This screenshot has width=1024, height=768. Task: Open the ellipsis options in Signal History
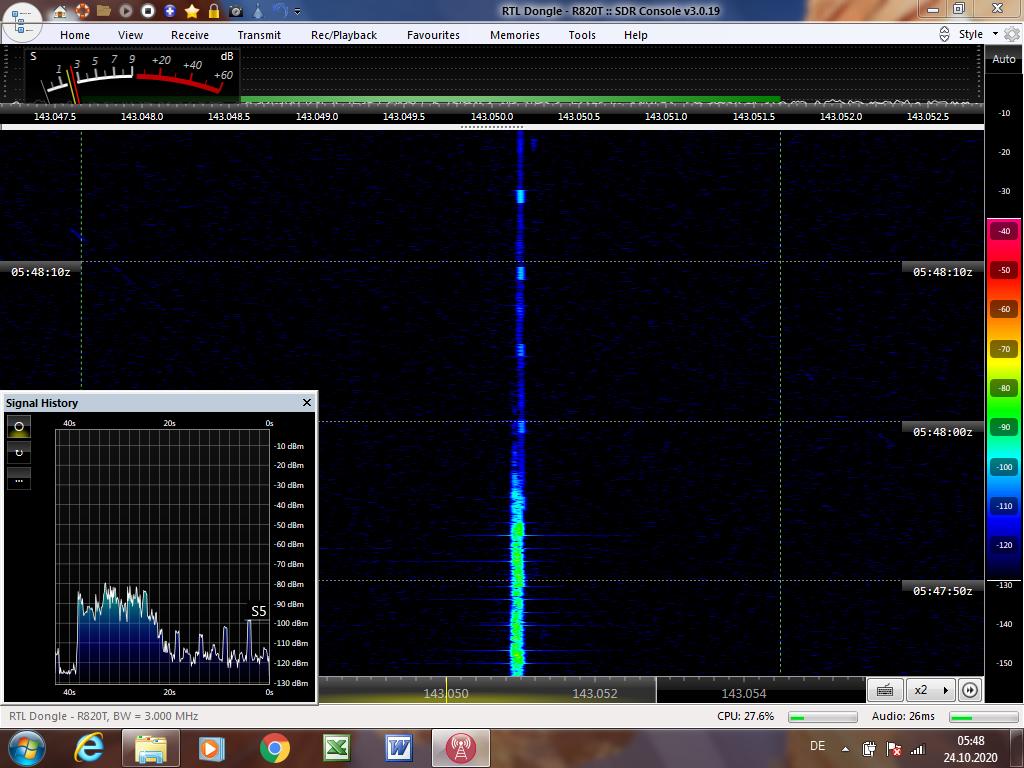click(19, 480)
